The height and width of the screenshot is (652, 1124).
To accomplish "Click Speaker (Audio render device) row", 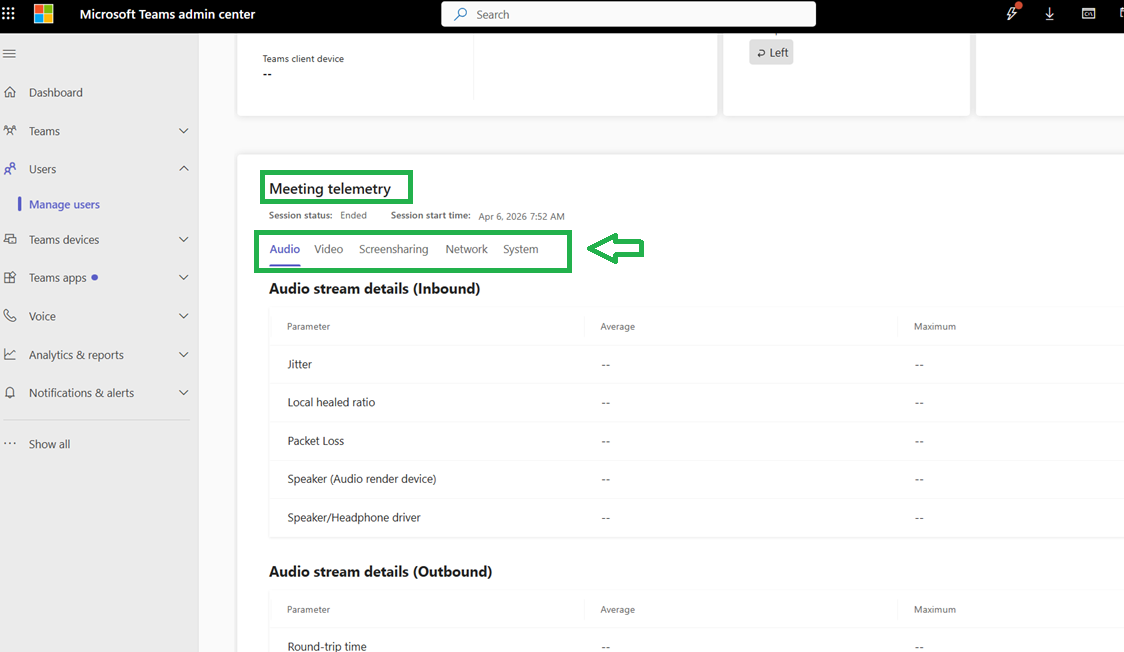I will point(696,479).
